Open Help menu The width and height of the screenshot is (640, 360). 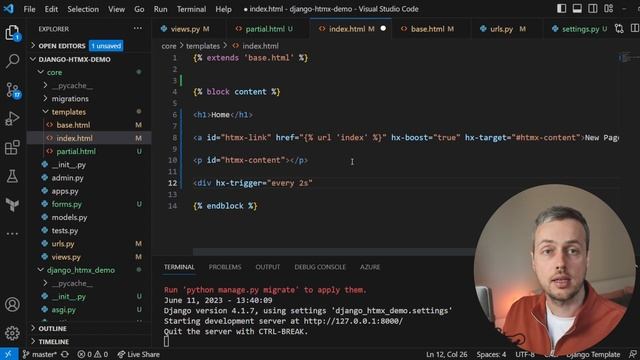(223, 9)
